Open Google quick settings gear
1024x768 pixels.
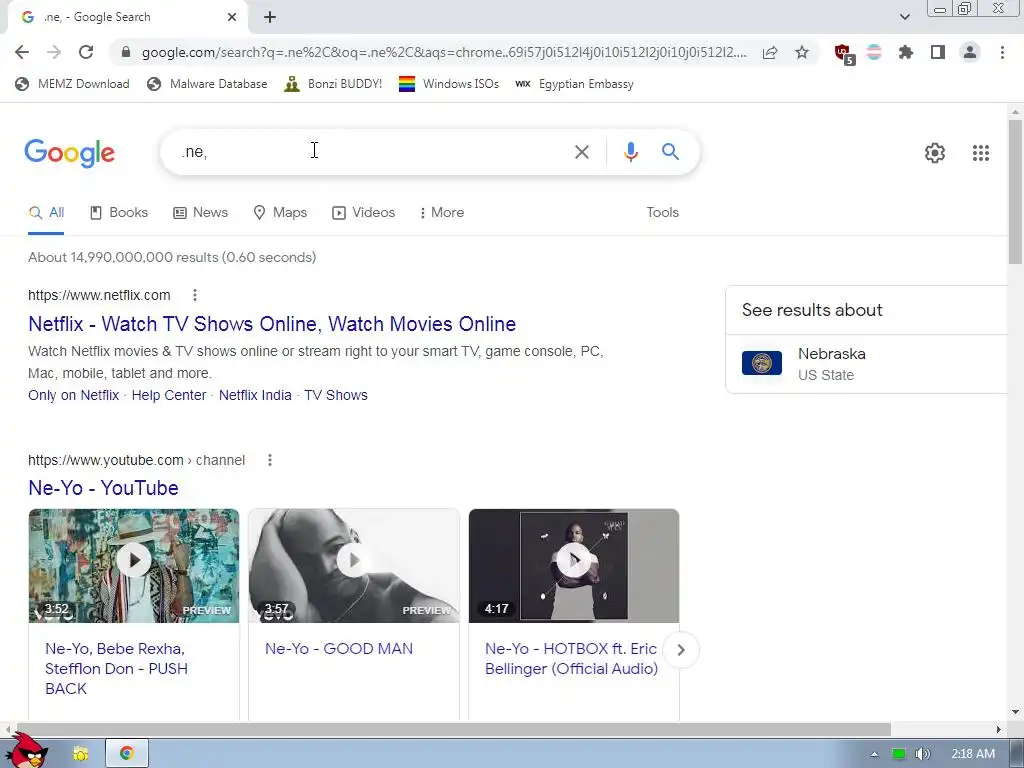[935, 153]
